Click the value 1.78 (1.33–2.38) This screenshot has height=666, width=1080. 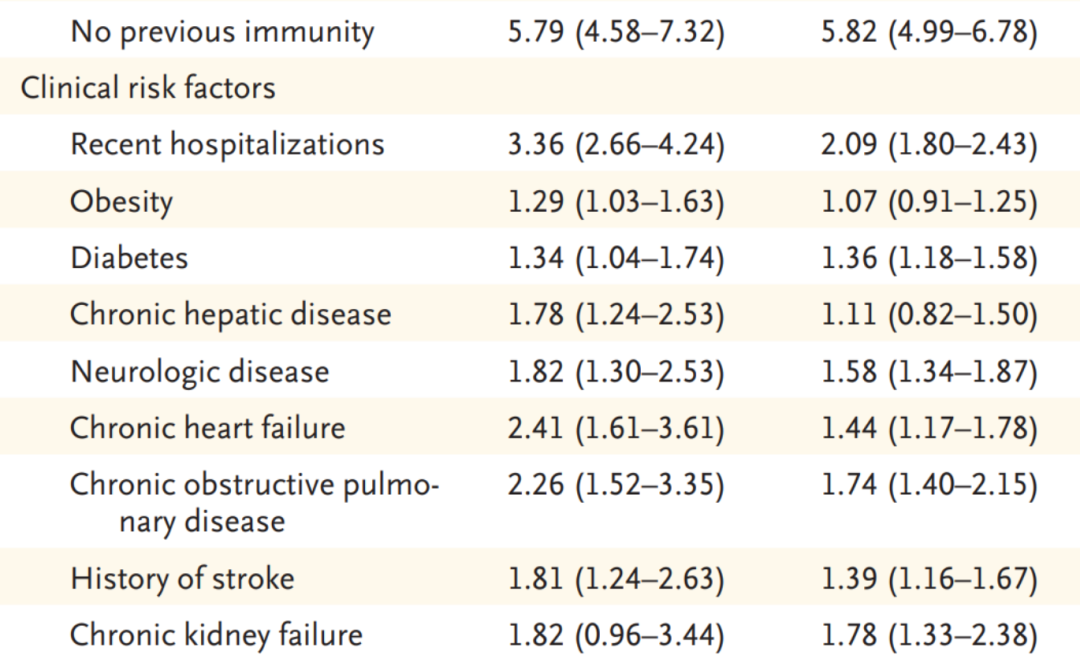929,635
